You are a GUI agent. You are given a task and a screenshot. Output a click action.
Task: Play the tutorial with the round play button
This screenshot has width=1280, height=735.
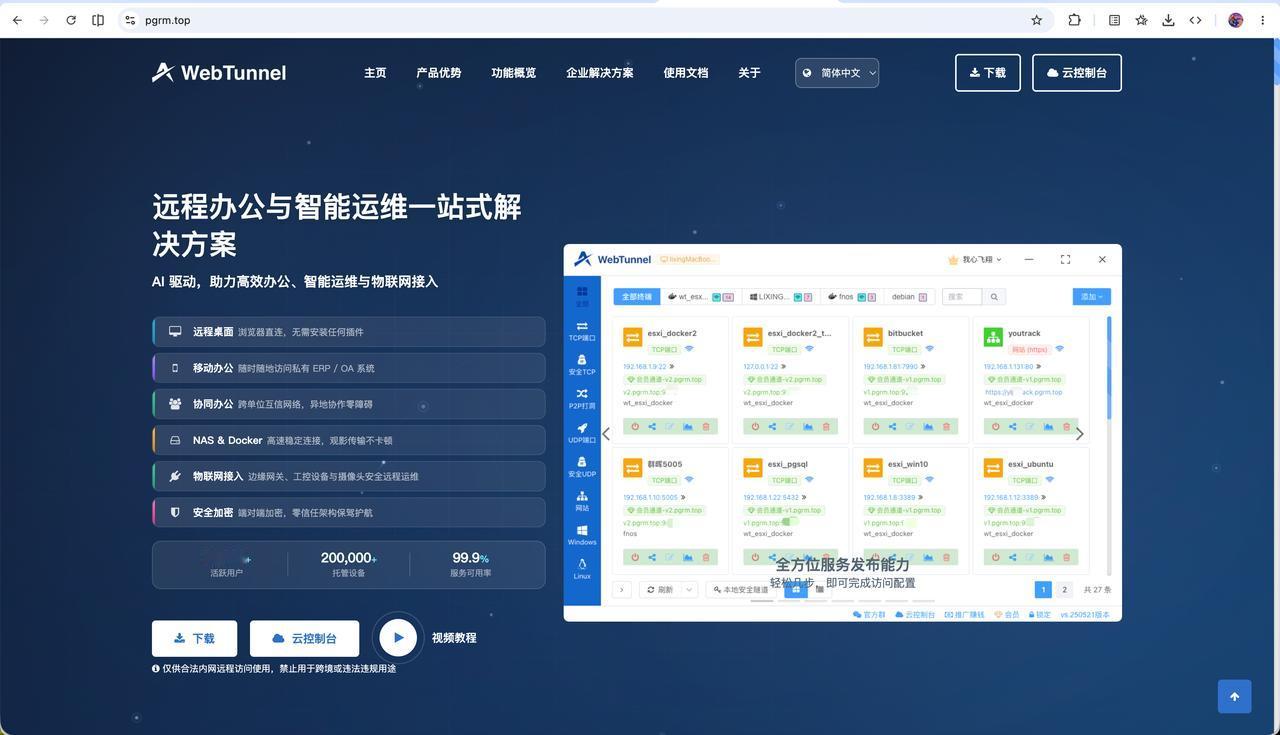pos(398,637)
